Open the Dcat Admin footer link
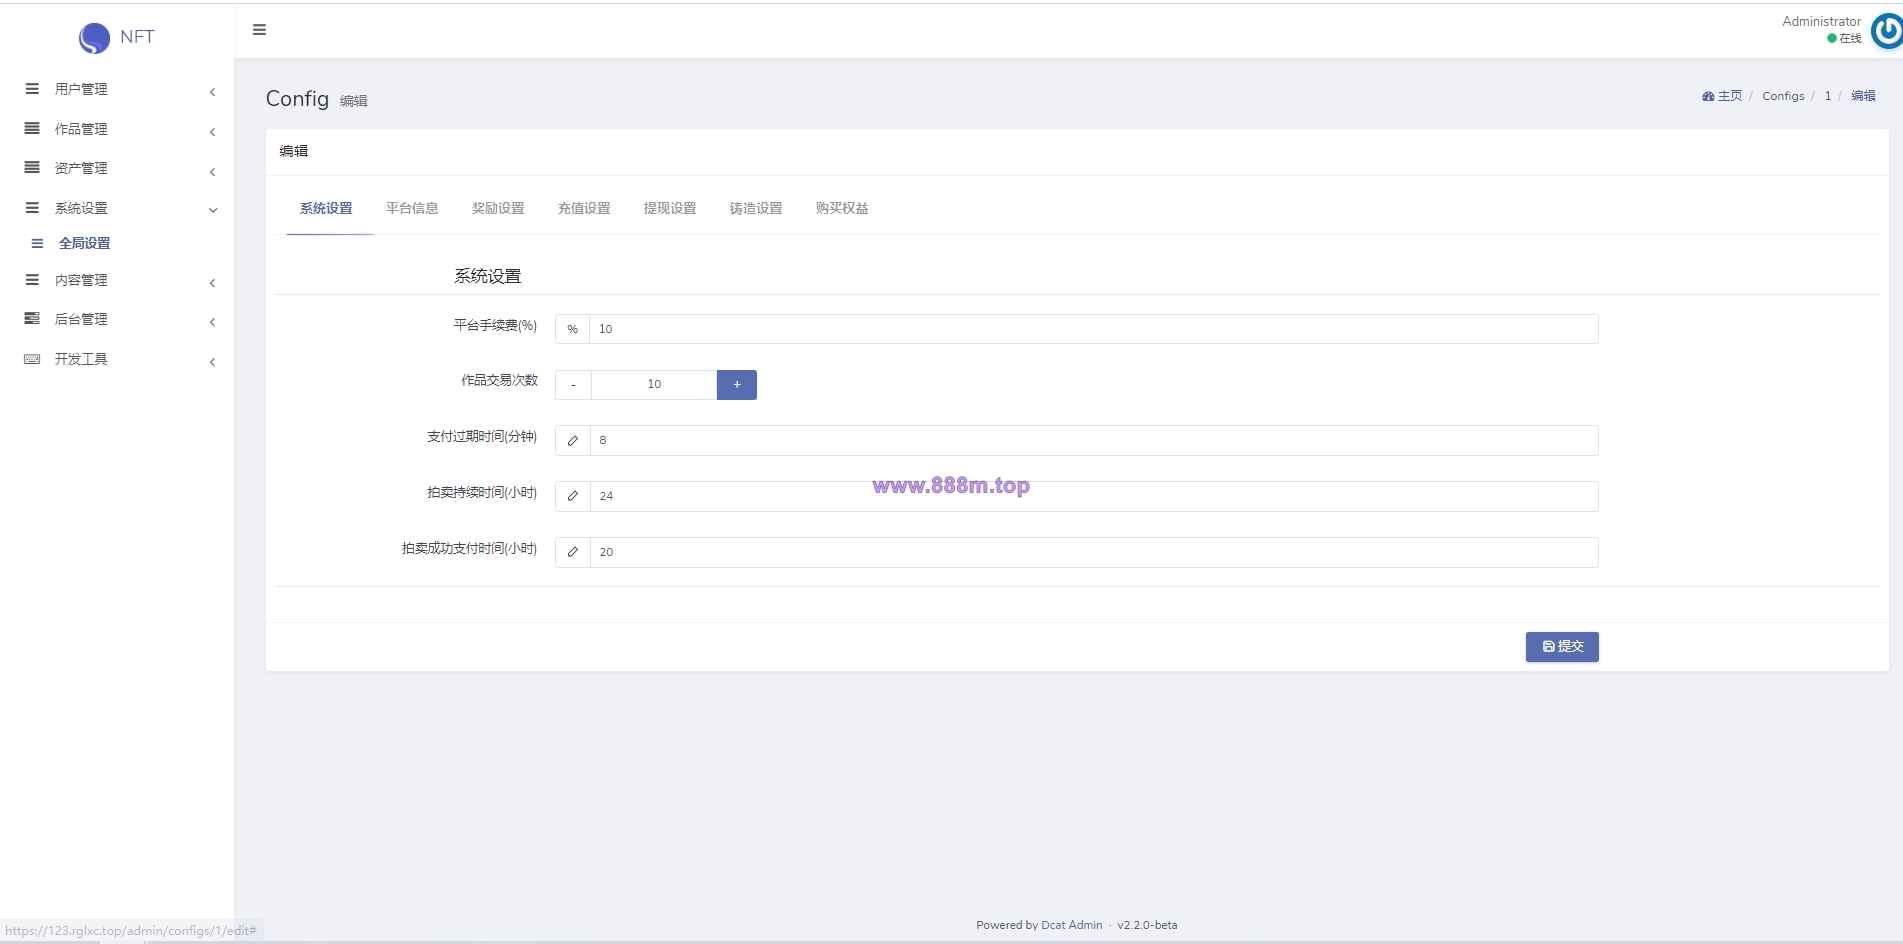The width and height of the screenshot is (1903, 944). 1071,926
